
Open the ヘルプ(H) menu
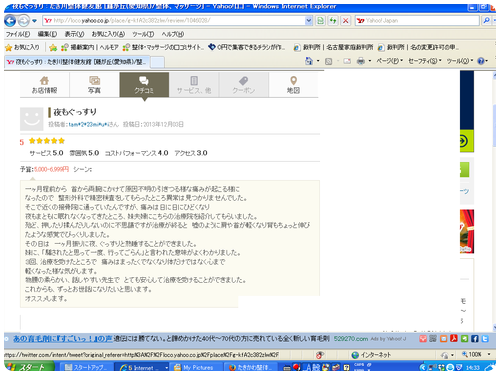[173, 34]
